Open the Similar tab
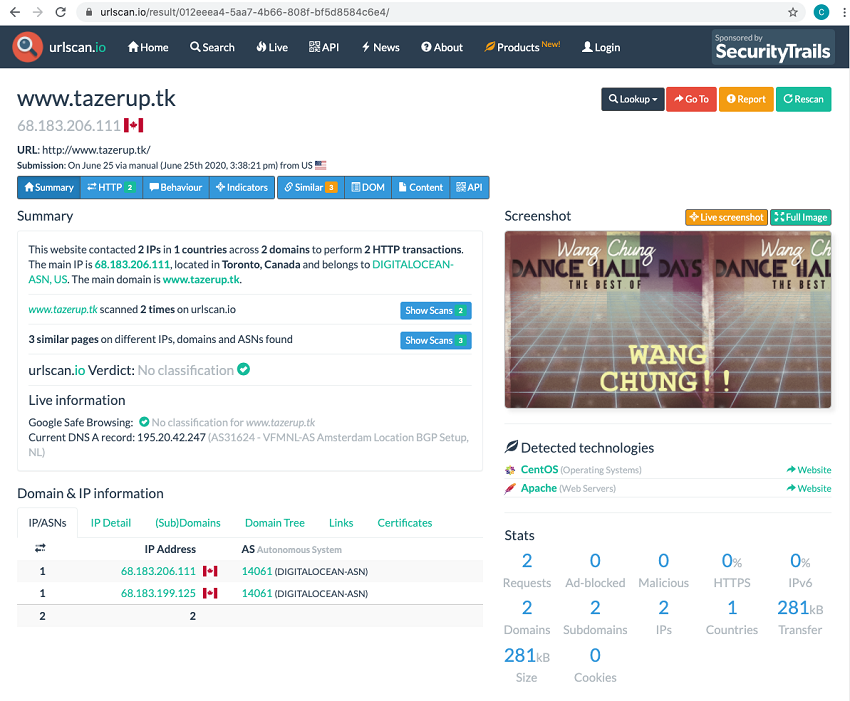 [x=311, y=188]
